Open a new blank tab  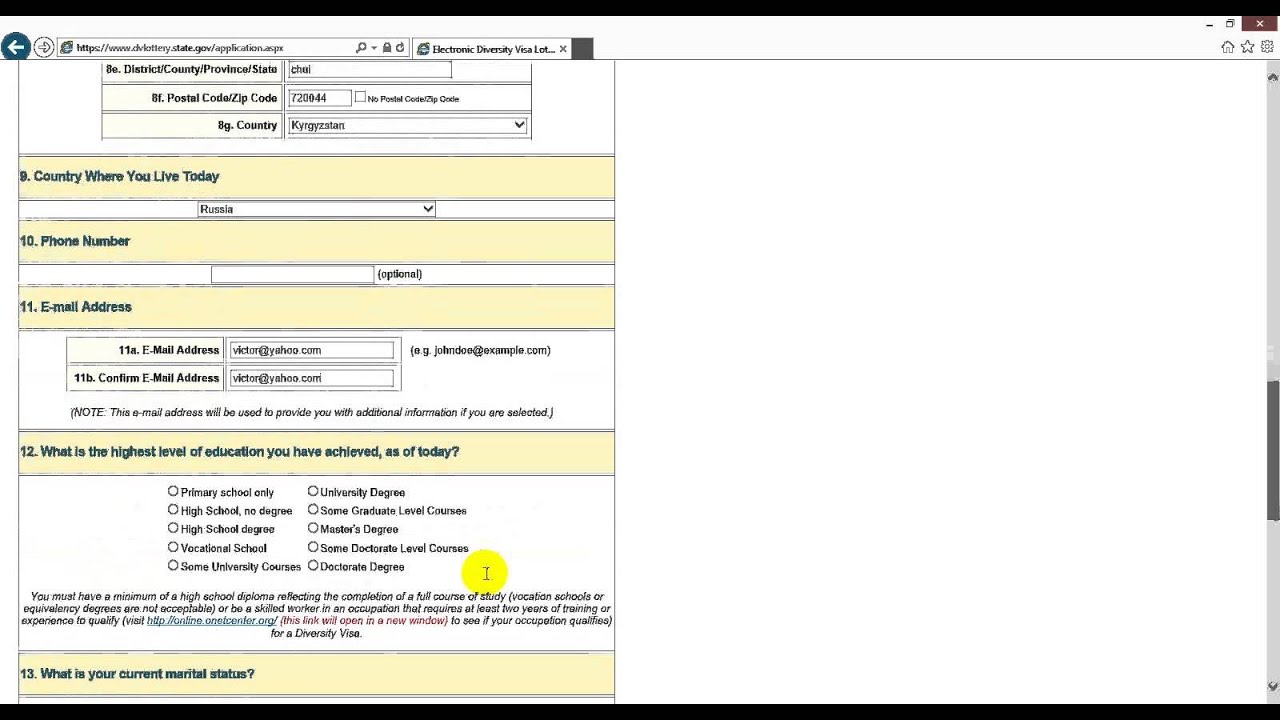pos(582,48)
